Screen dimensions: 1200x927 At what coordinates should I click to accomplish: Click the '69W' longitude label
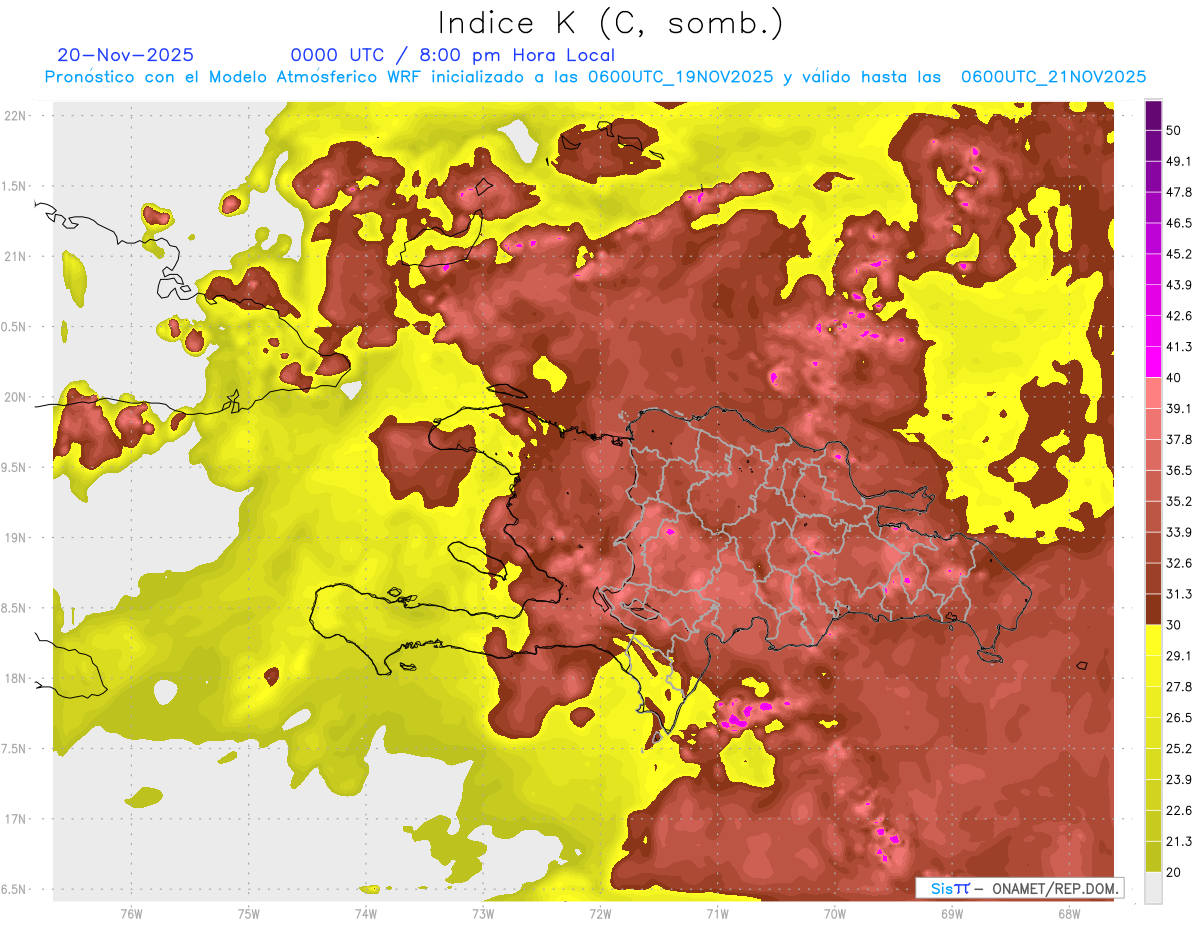pyautogui.click(x=952, y=913)
